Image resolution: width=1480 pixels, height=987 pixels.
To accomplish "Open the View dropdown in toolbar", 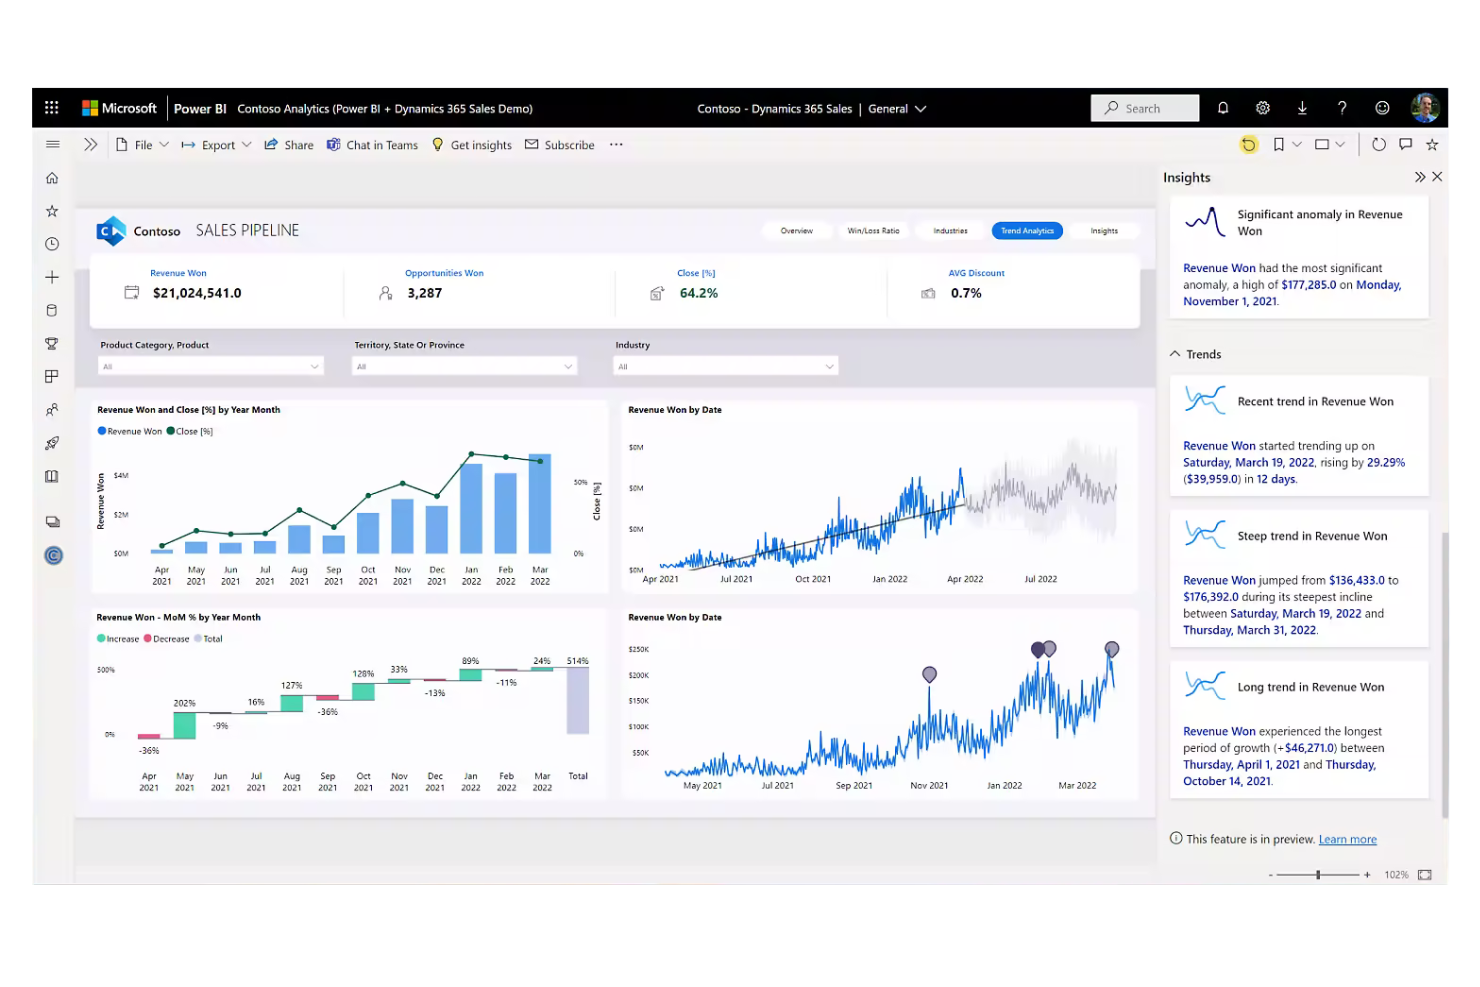I will (1330, 144).
